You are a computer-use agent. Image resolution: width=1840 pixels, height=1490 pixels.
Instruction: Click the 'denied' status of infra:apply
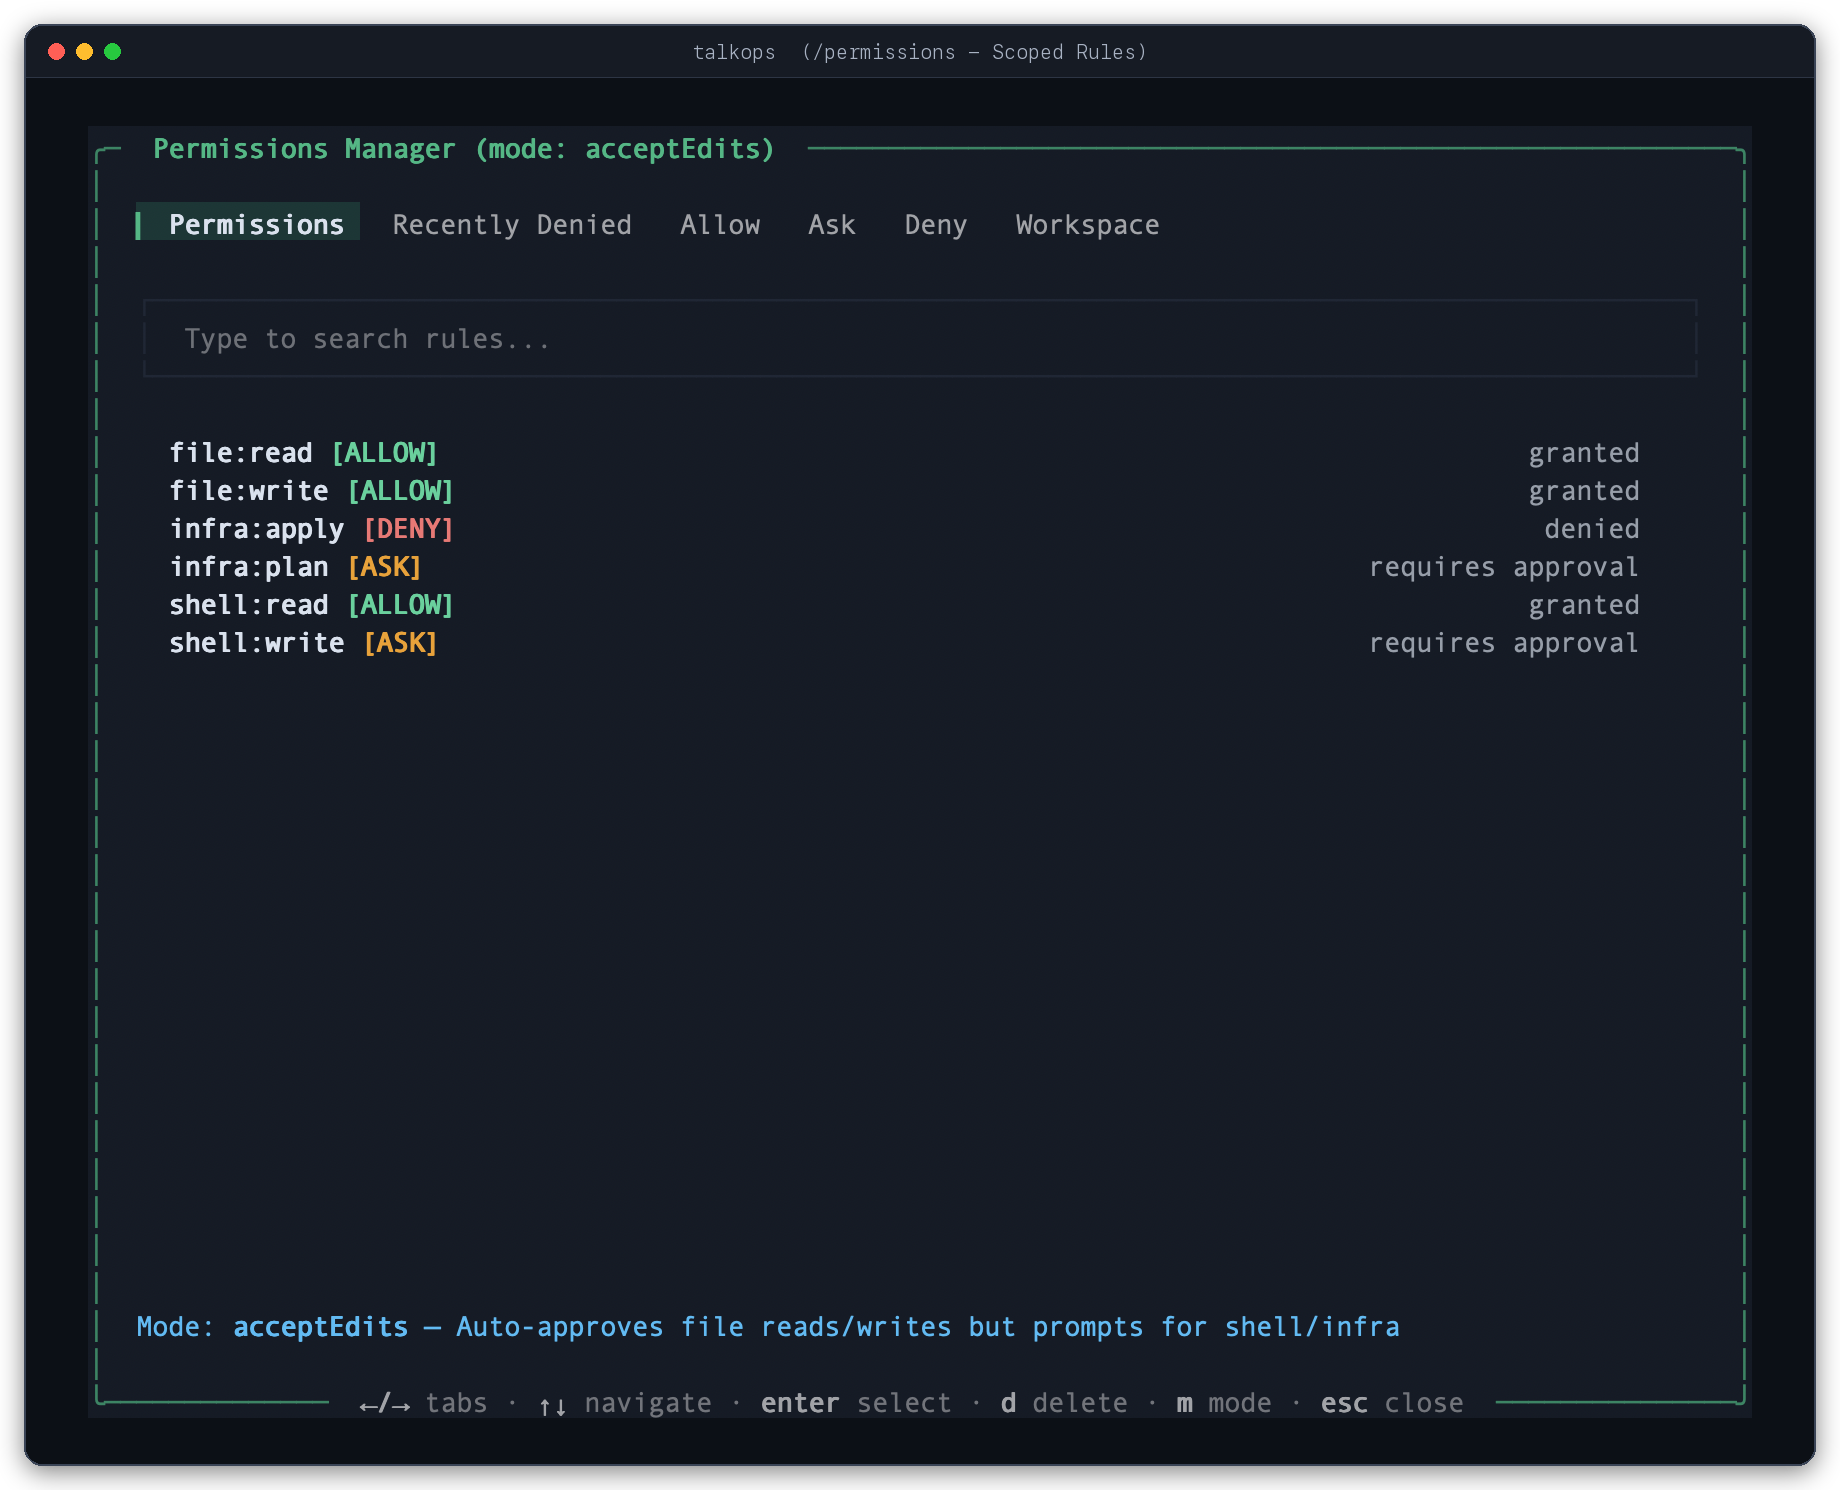click(1592, 529)
